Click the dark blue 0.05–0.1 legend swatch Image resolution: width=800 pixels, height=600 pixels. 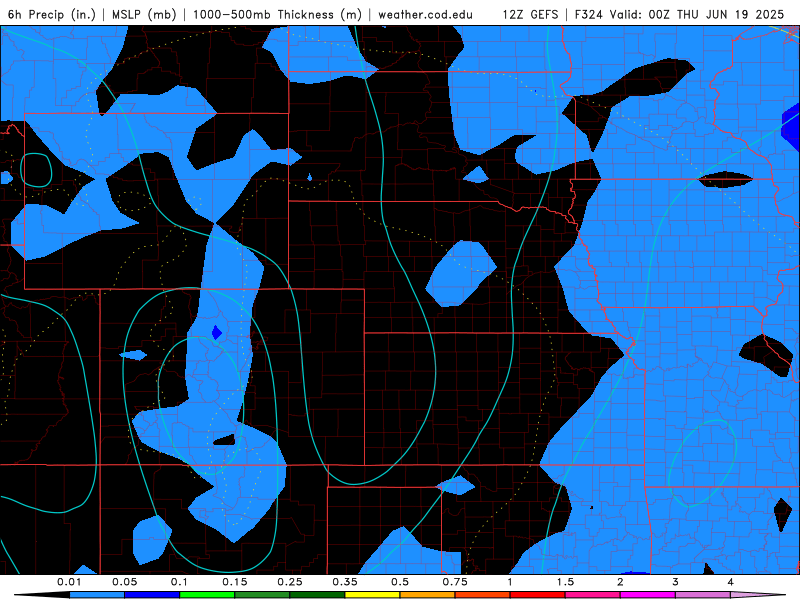click(x=152, y=595)
